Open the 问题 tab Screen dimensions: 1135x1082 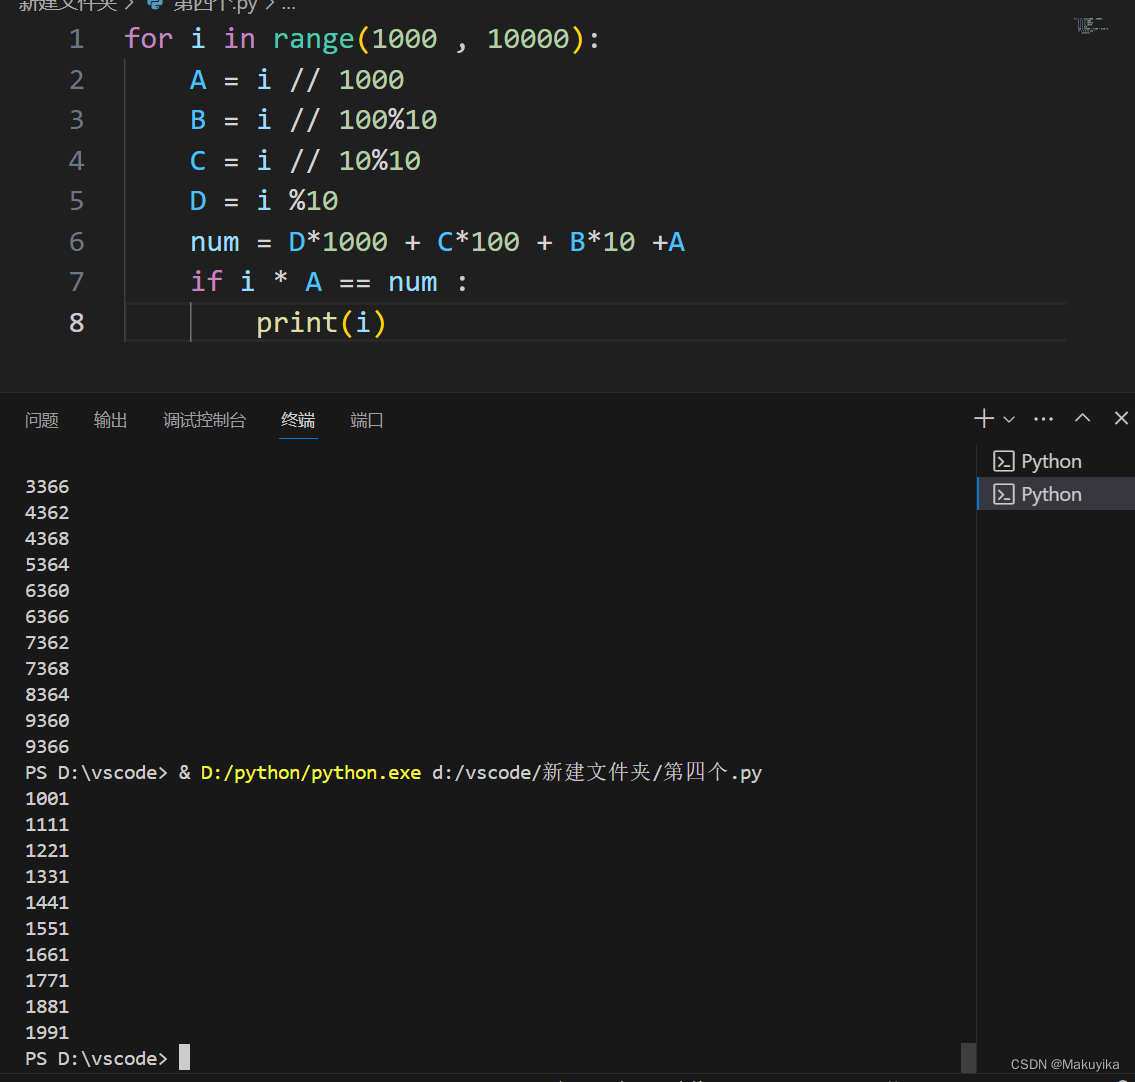pos(42,420)
